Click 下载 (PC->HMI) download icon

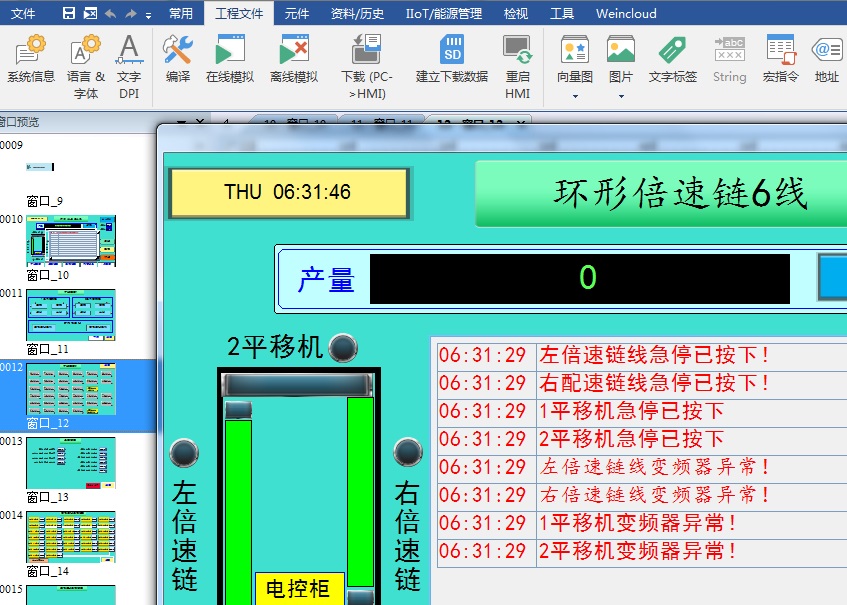coord(366,58)
